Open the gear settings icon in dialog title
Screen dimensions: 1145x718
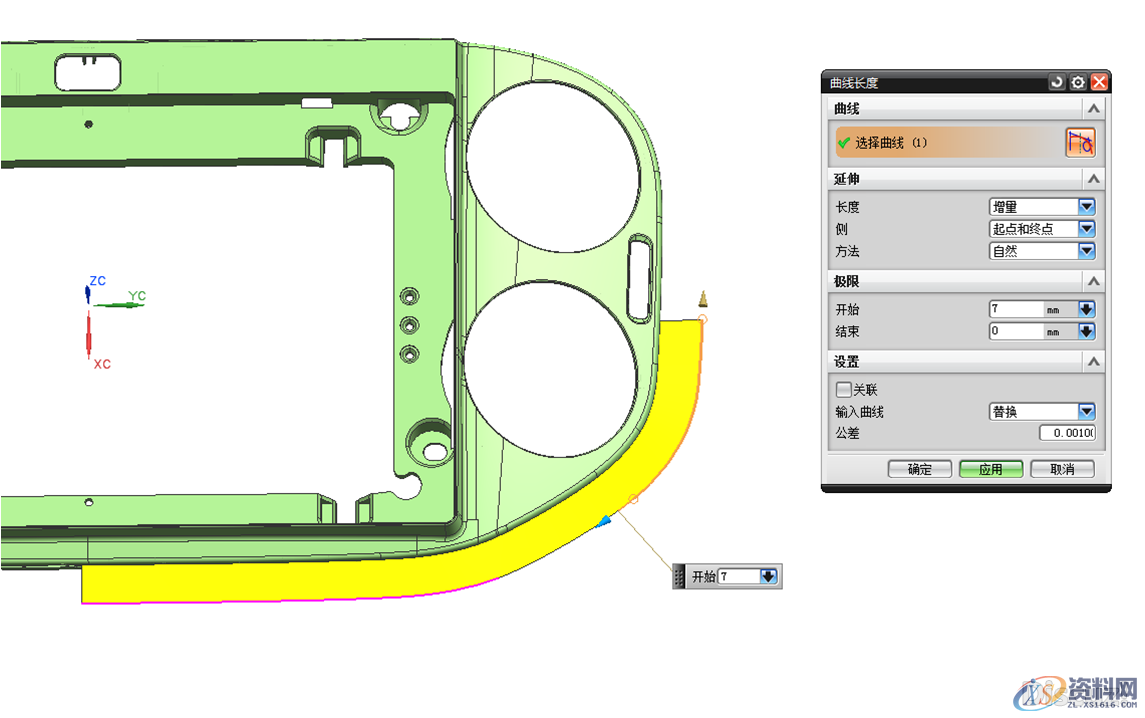pyautogui.click(x=1078, y=83)
